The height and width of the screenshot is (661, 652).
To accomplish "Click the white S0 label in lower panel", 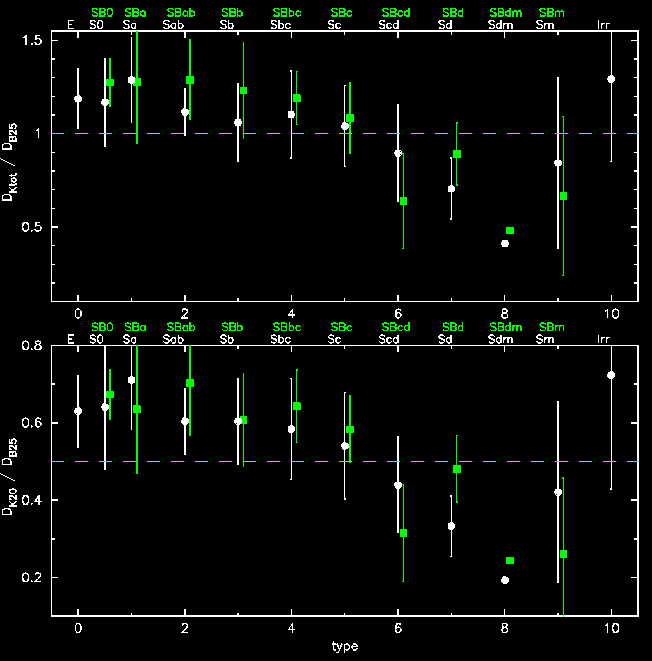I will tap(97, 339).
